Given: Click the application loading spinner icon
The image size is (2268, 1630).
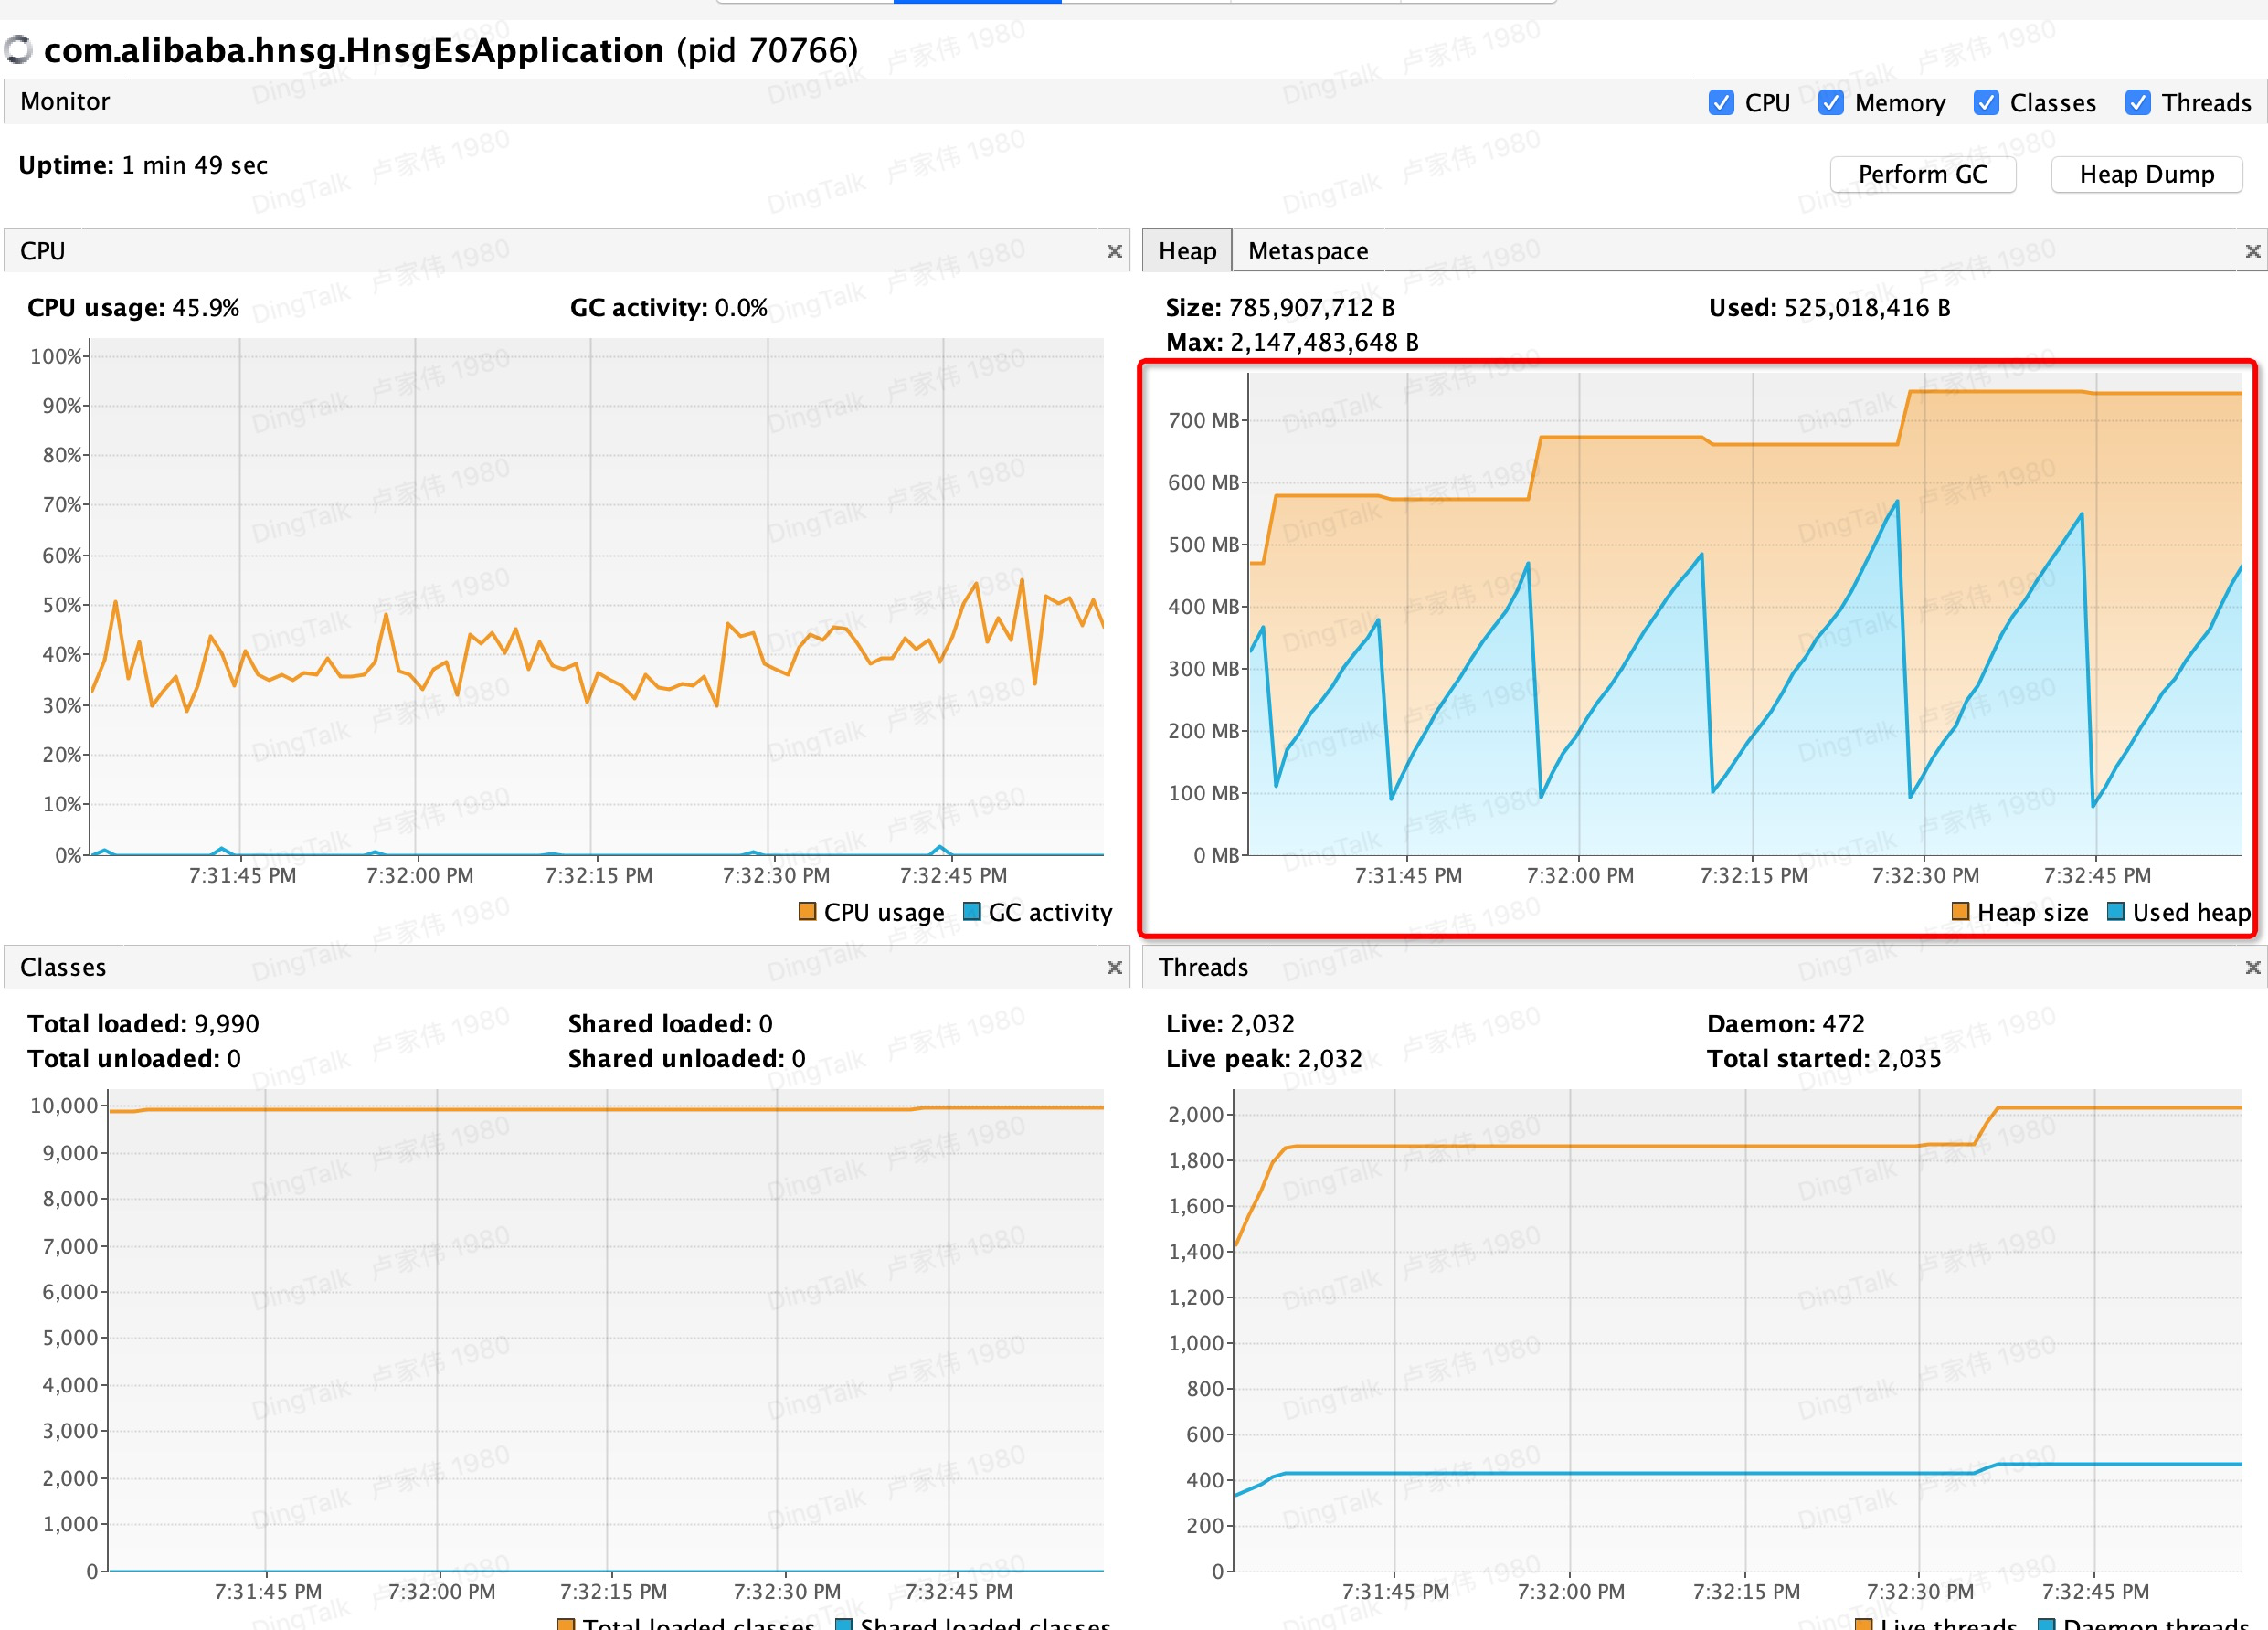Looking at the screenshot, I should click(18, 49).
